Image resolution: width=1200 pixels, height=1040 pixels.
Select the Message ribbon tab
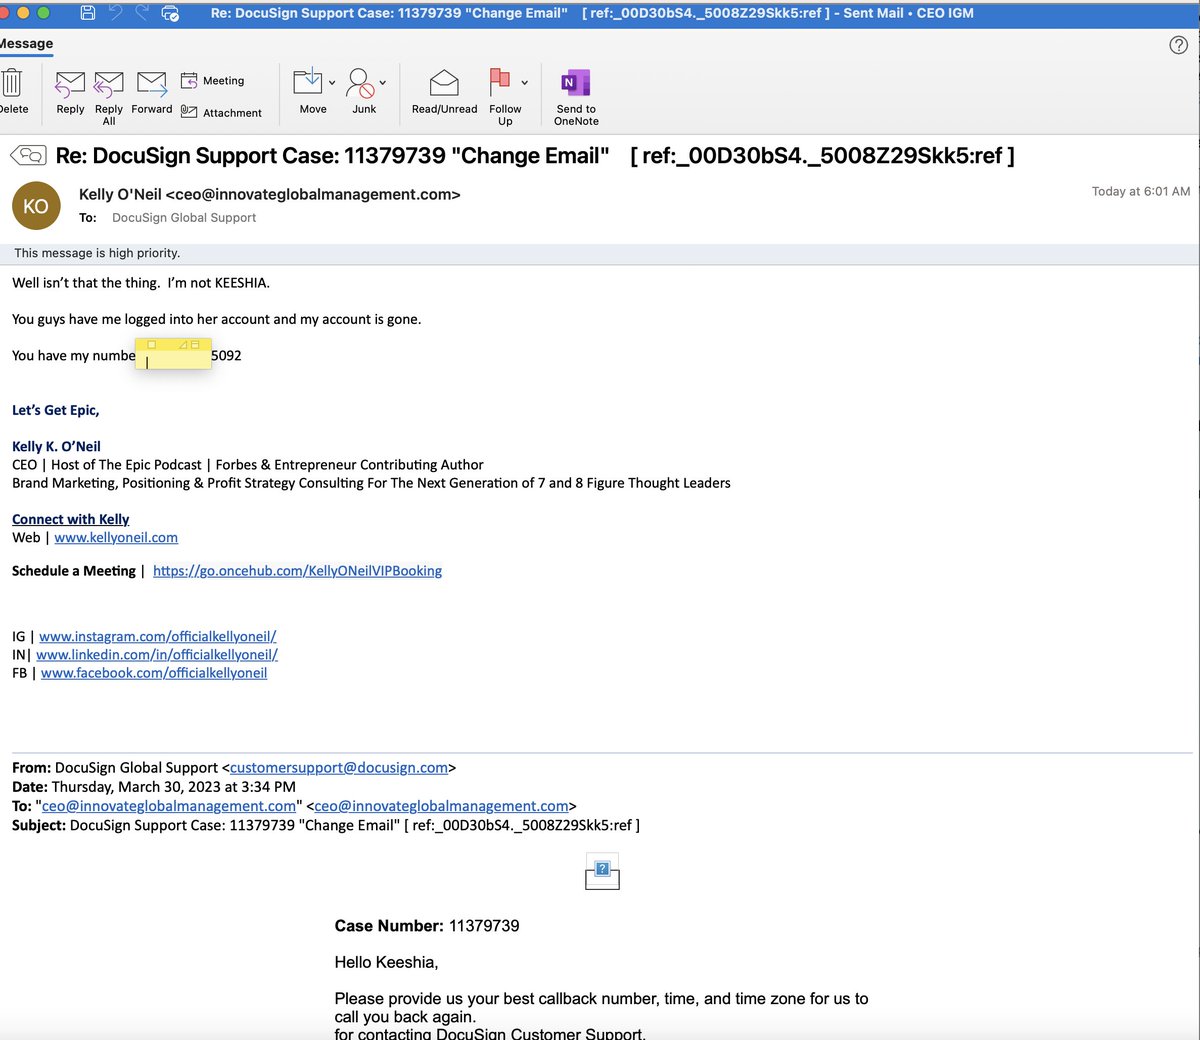coord(26,44)
